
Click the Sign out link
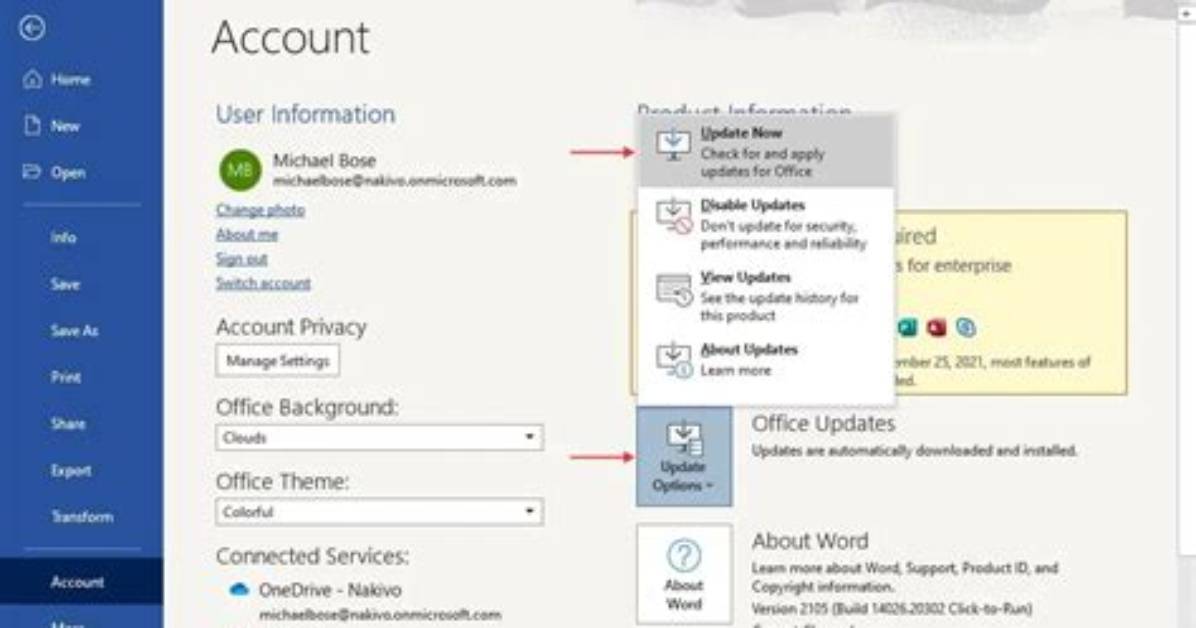[x=242, y=259]
